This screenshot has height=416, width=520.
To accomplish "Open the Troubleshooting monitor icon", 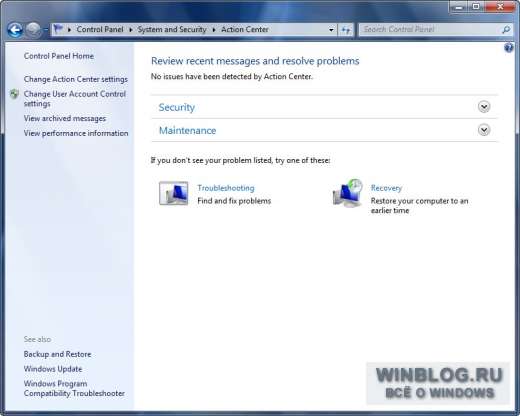I will click(173, 193).
